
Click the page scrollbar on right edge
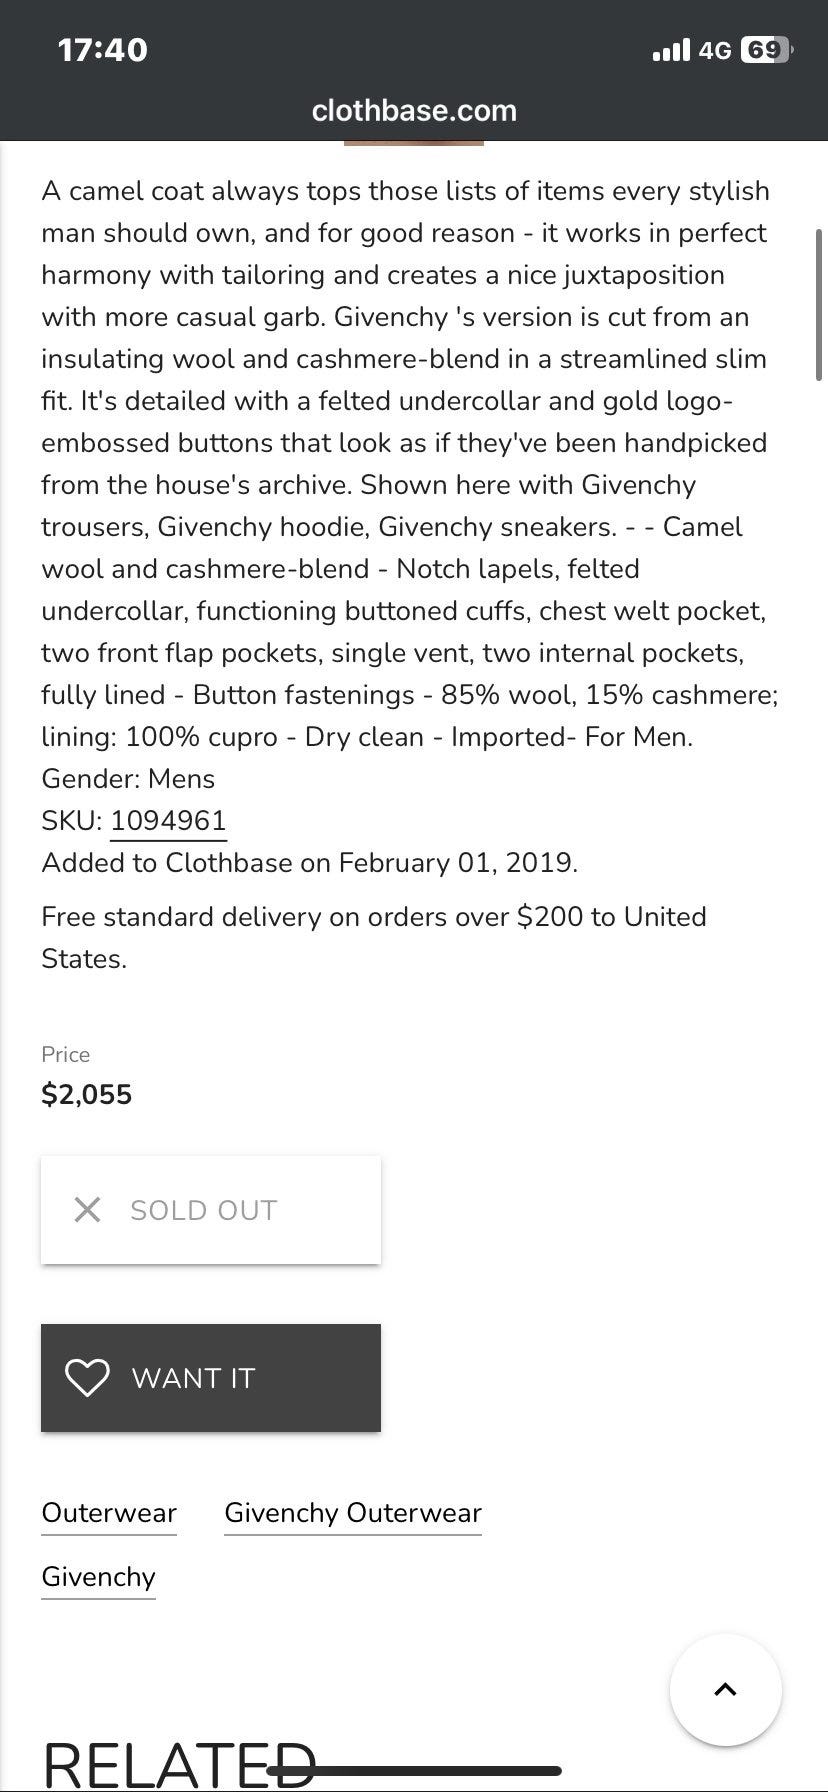[x=819, y=305]
